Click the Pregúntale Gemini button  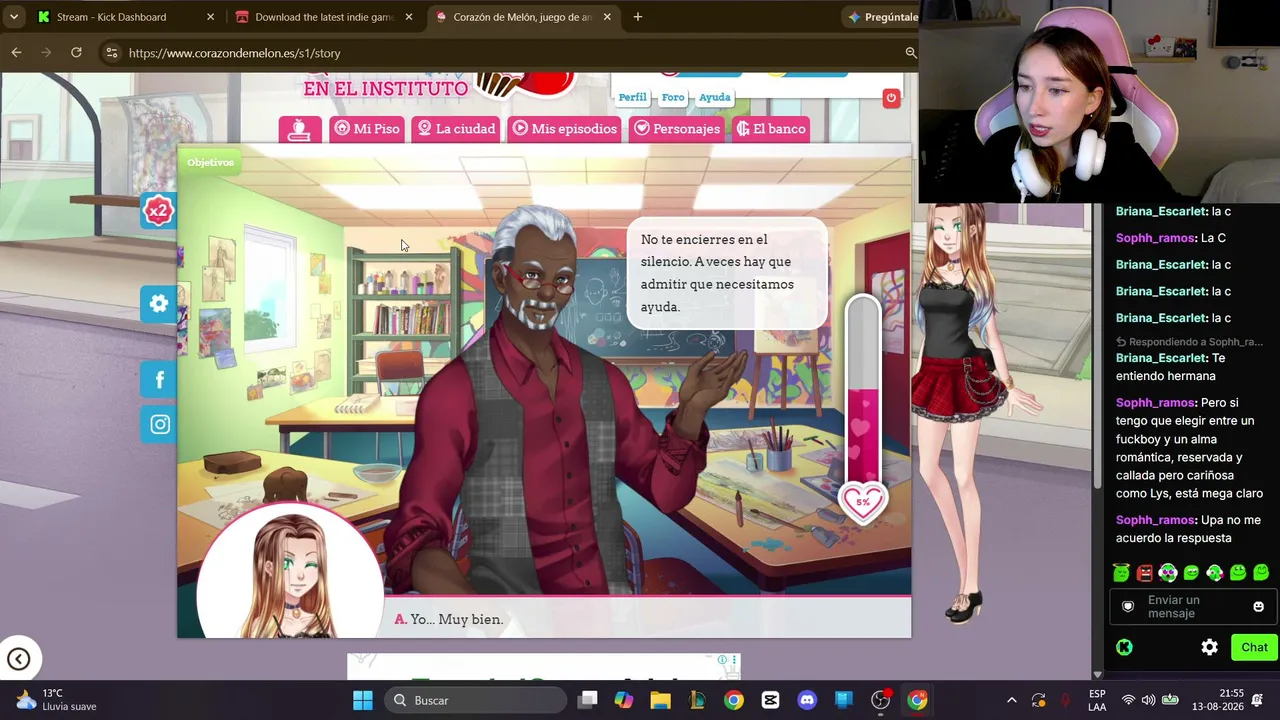(x=882, y=17)
